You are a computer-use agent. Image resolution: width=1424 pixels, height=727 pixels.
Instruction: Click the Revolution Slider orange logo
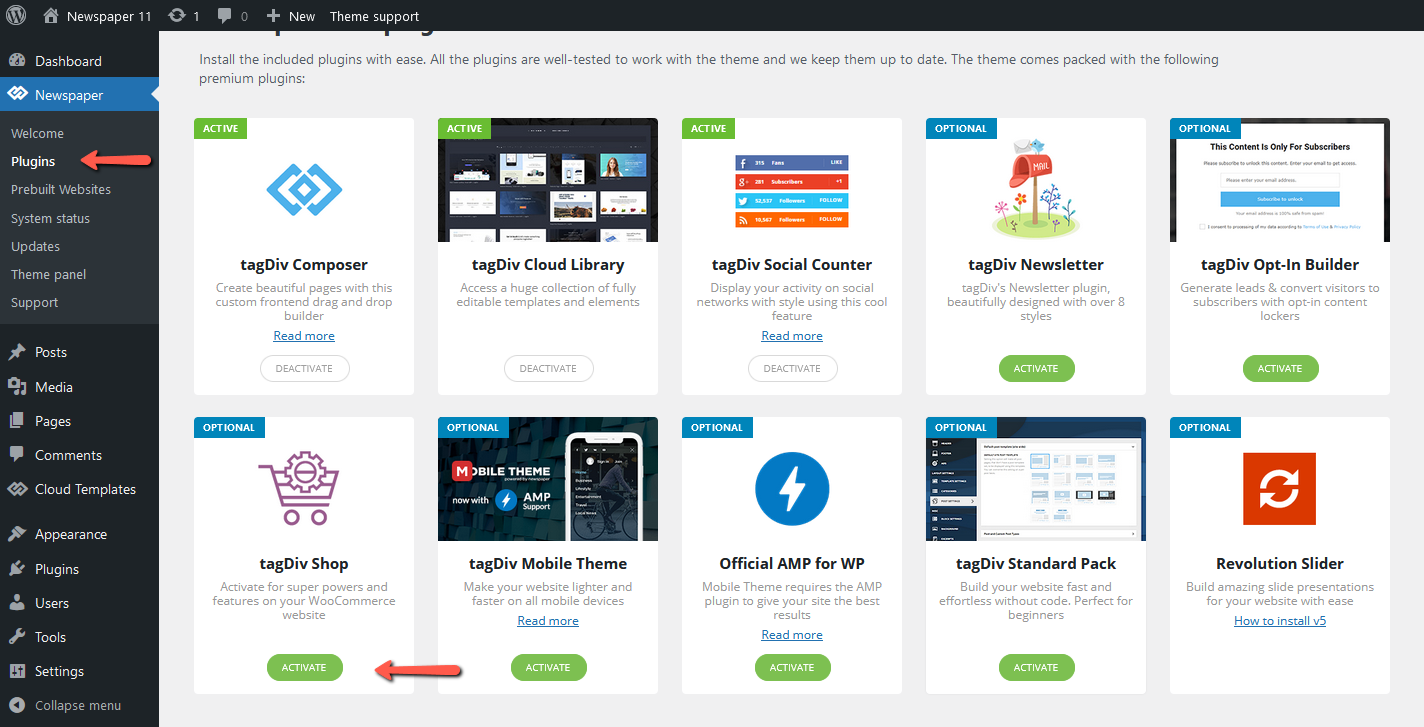point(1279,489)
